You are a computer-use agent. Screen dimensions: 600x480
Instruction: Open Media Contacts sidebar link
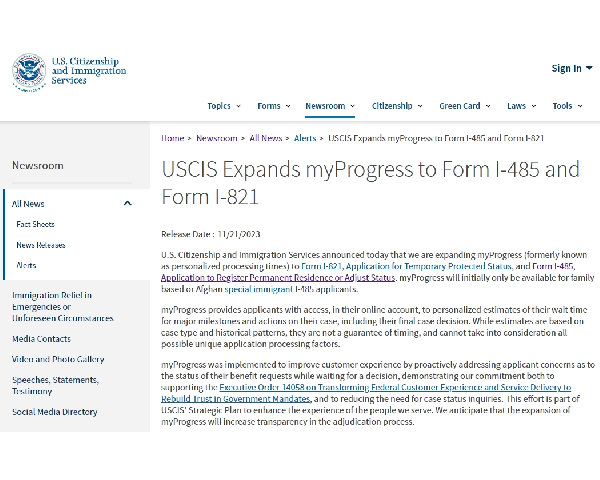41,339
